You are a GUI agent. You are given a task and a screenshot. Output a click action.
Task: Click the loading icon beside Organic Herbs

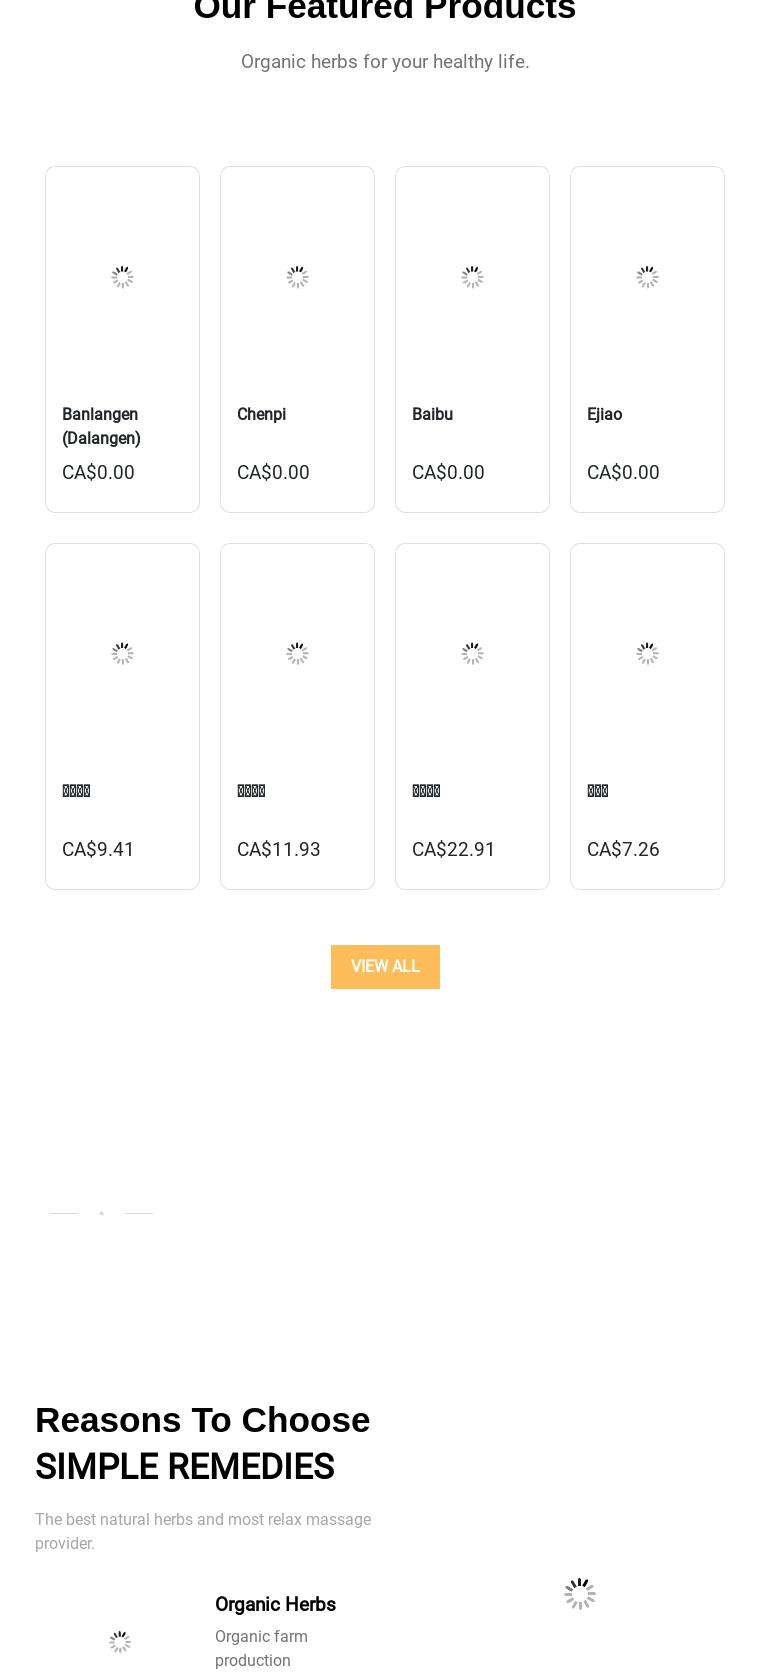(120, 1642)
